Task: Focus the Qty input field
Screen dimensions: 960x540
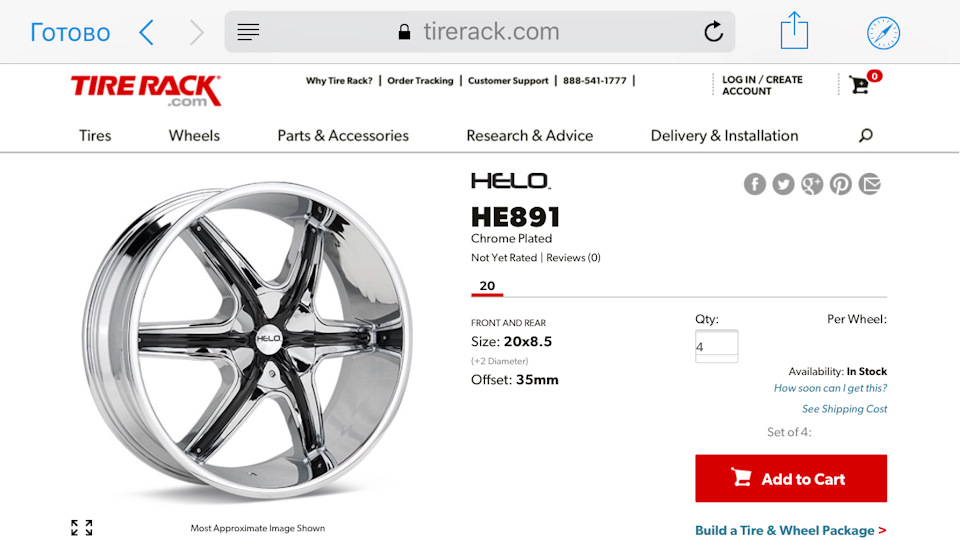Action: (x=716, y=346)
